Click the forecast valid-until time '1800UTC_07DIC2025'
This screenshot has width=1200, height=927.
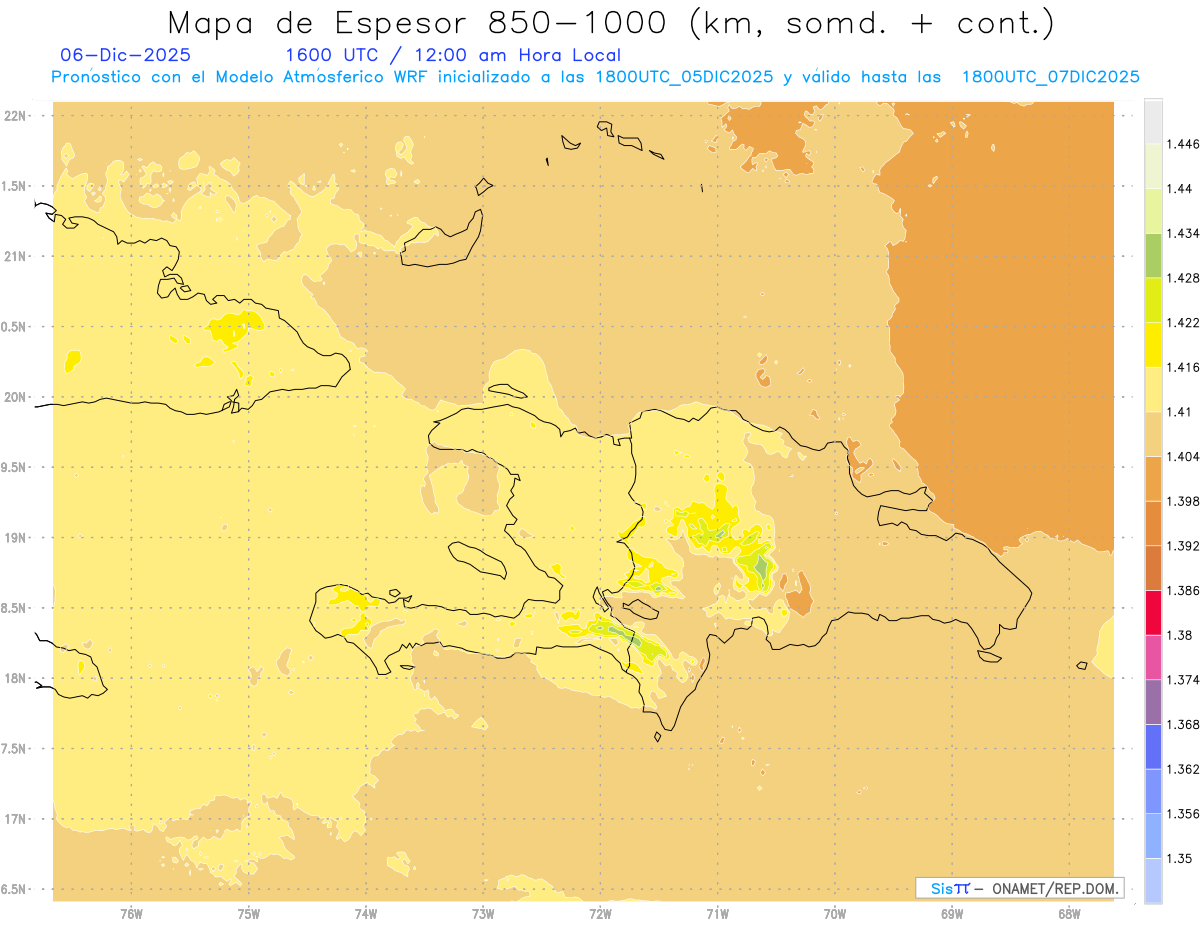pyautogui.click(x=1050, y=77)
